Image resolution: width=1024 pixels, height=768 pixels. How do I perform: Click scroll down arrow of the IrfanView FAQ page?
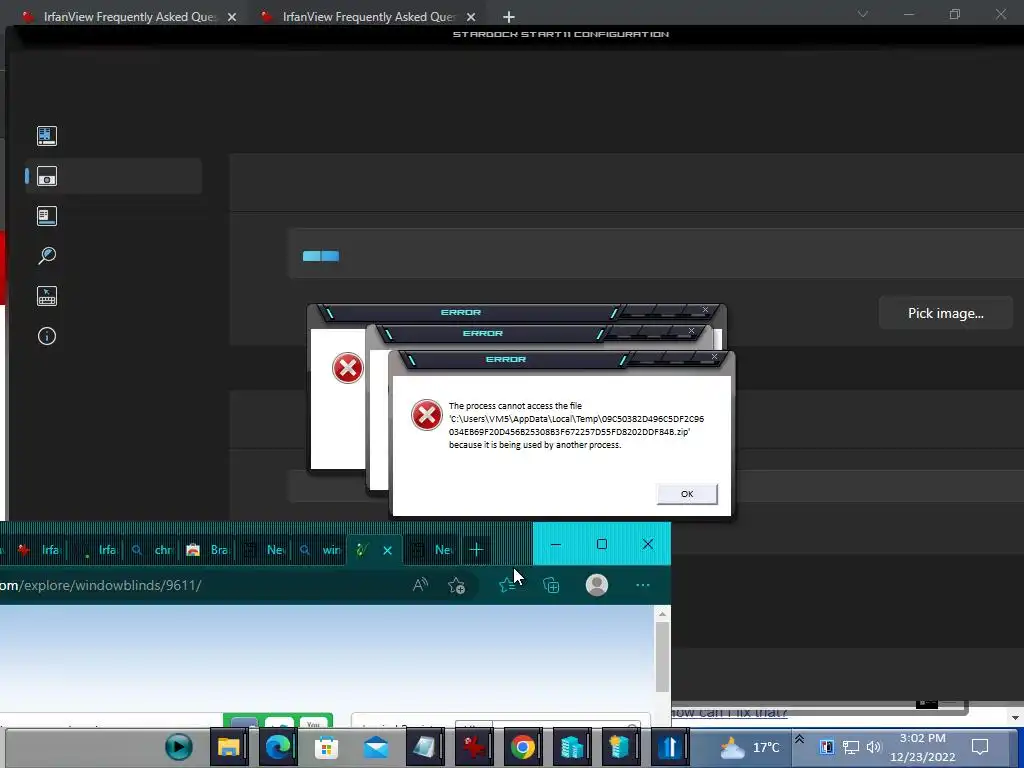coord(1015,718)
